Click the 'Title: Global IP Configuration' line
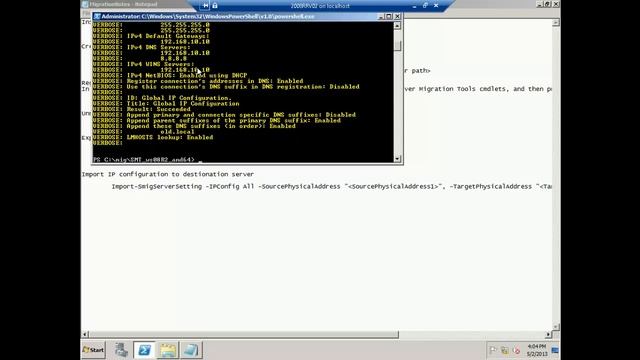 point(183,104)
